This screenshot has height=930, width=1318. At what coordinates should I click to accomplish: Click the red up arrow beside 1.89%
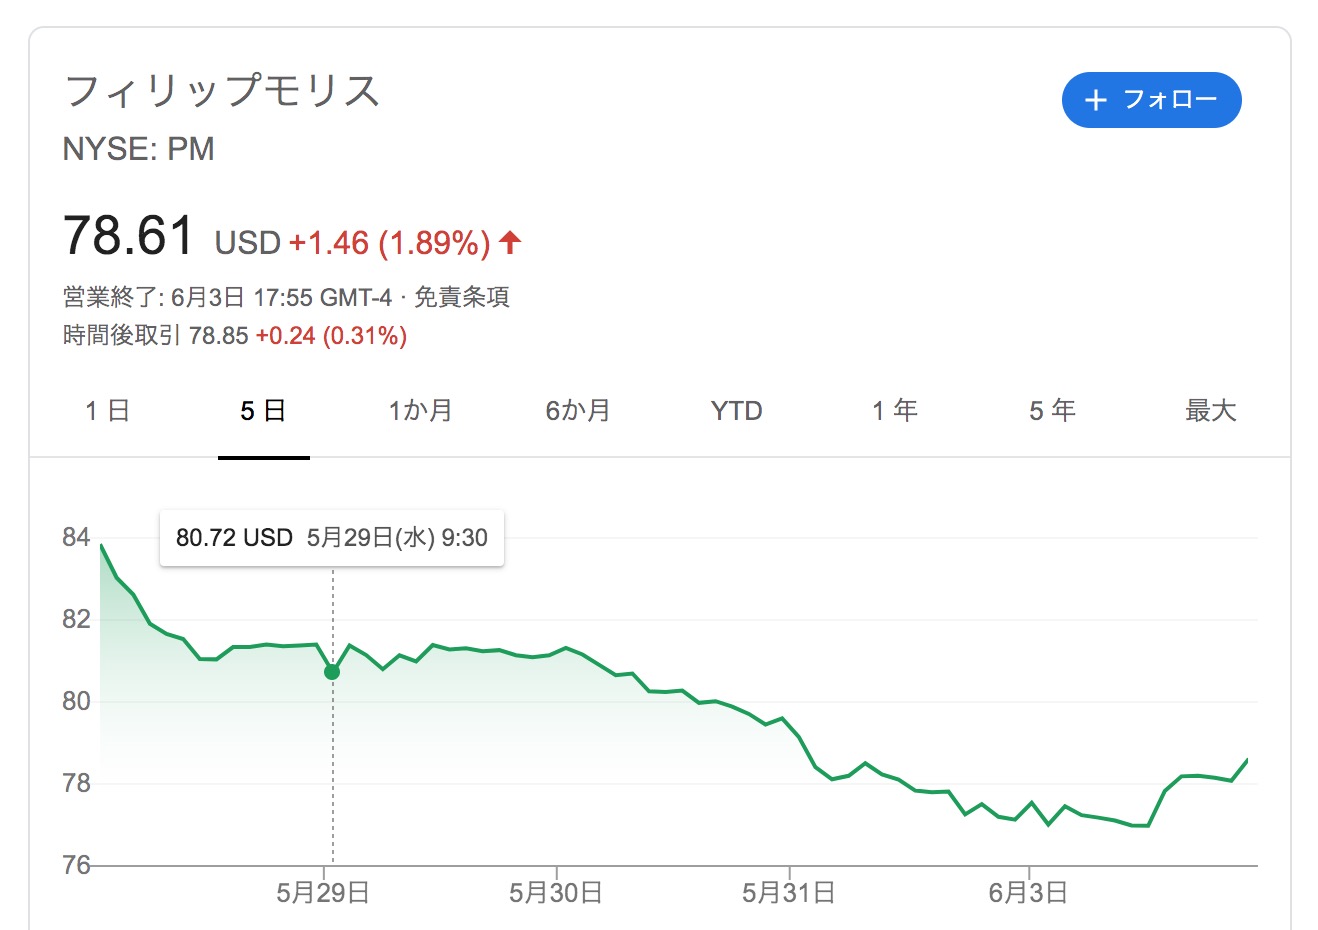point(510,241)
